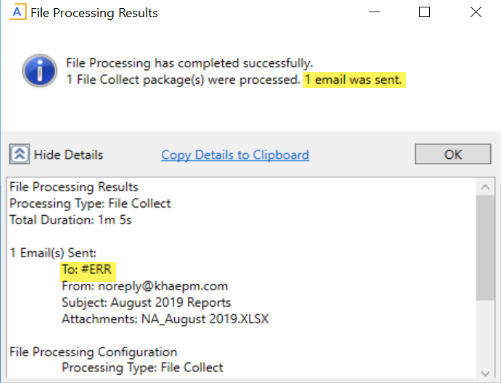Click the Axiom app icon in title bar

coord(17,13)
